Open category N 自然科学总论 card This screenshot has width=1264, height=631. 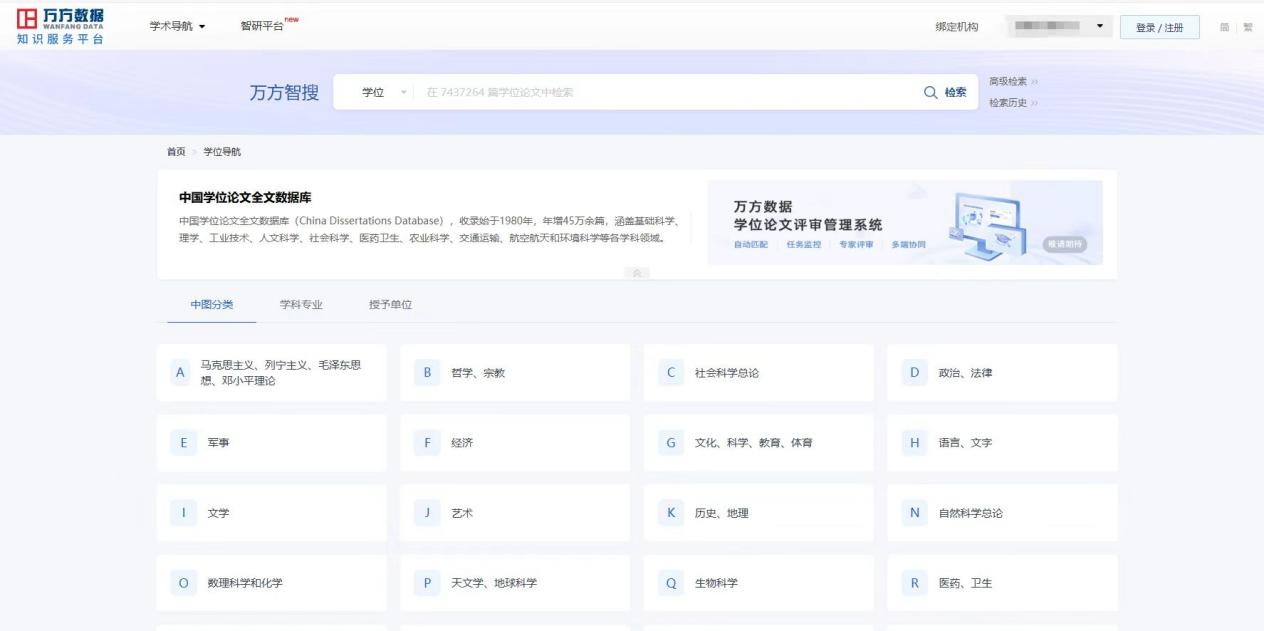click(x=1002, y=513)
